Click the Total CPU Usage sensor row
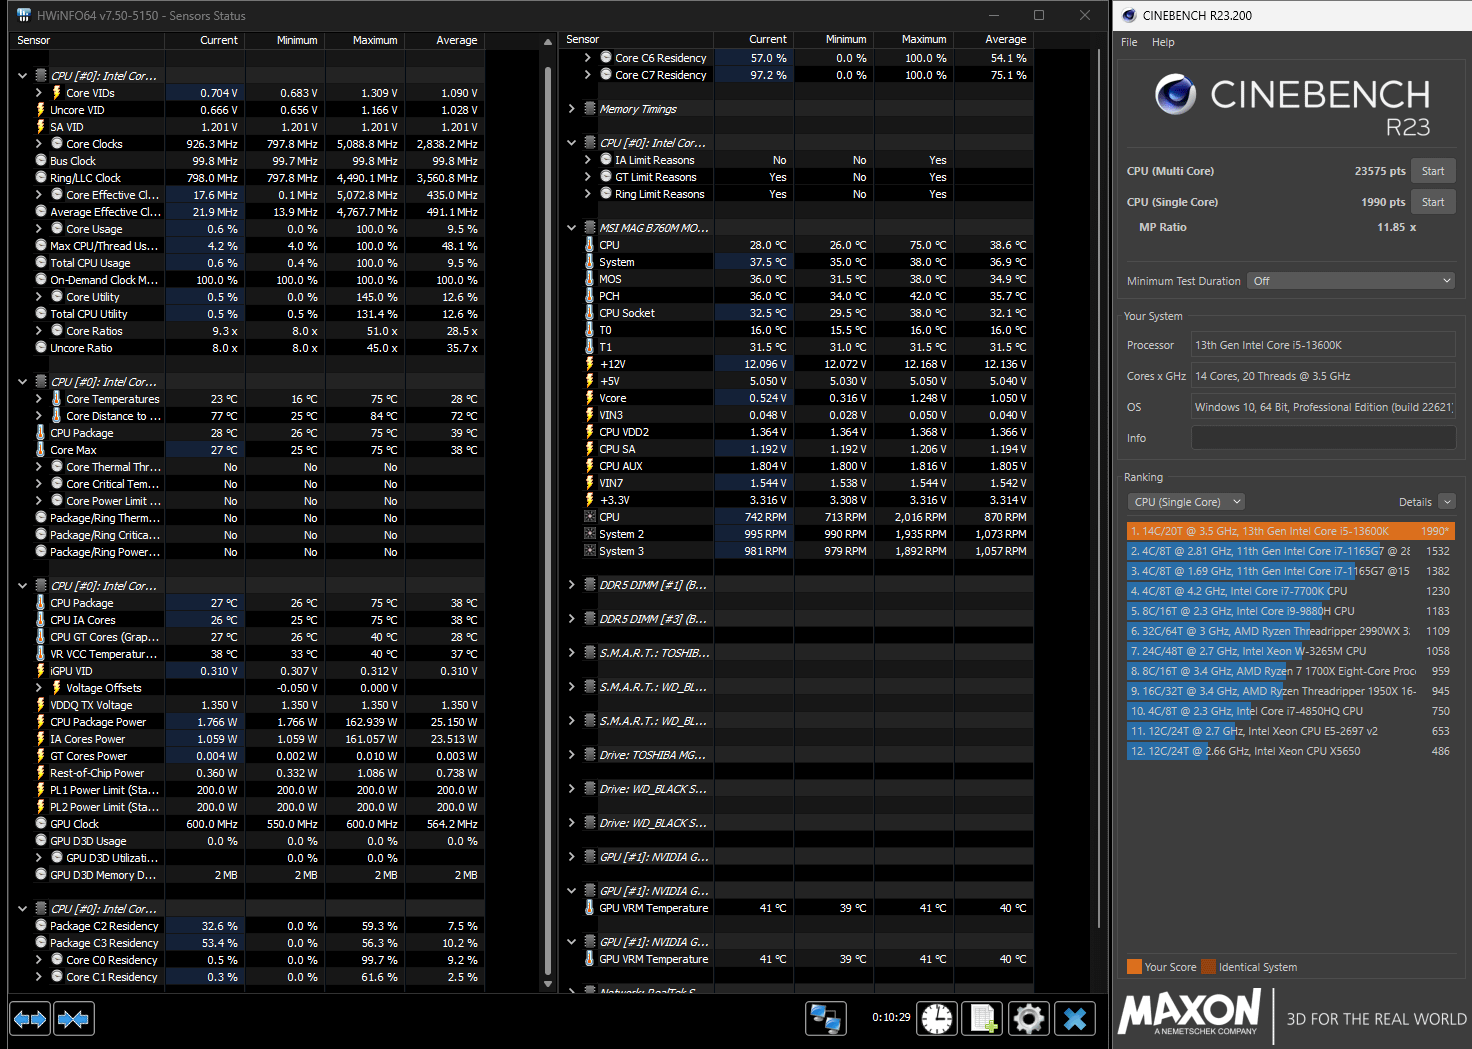This screenshot has width=1472, height=1049. coord(258,263)
